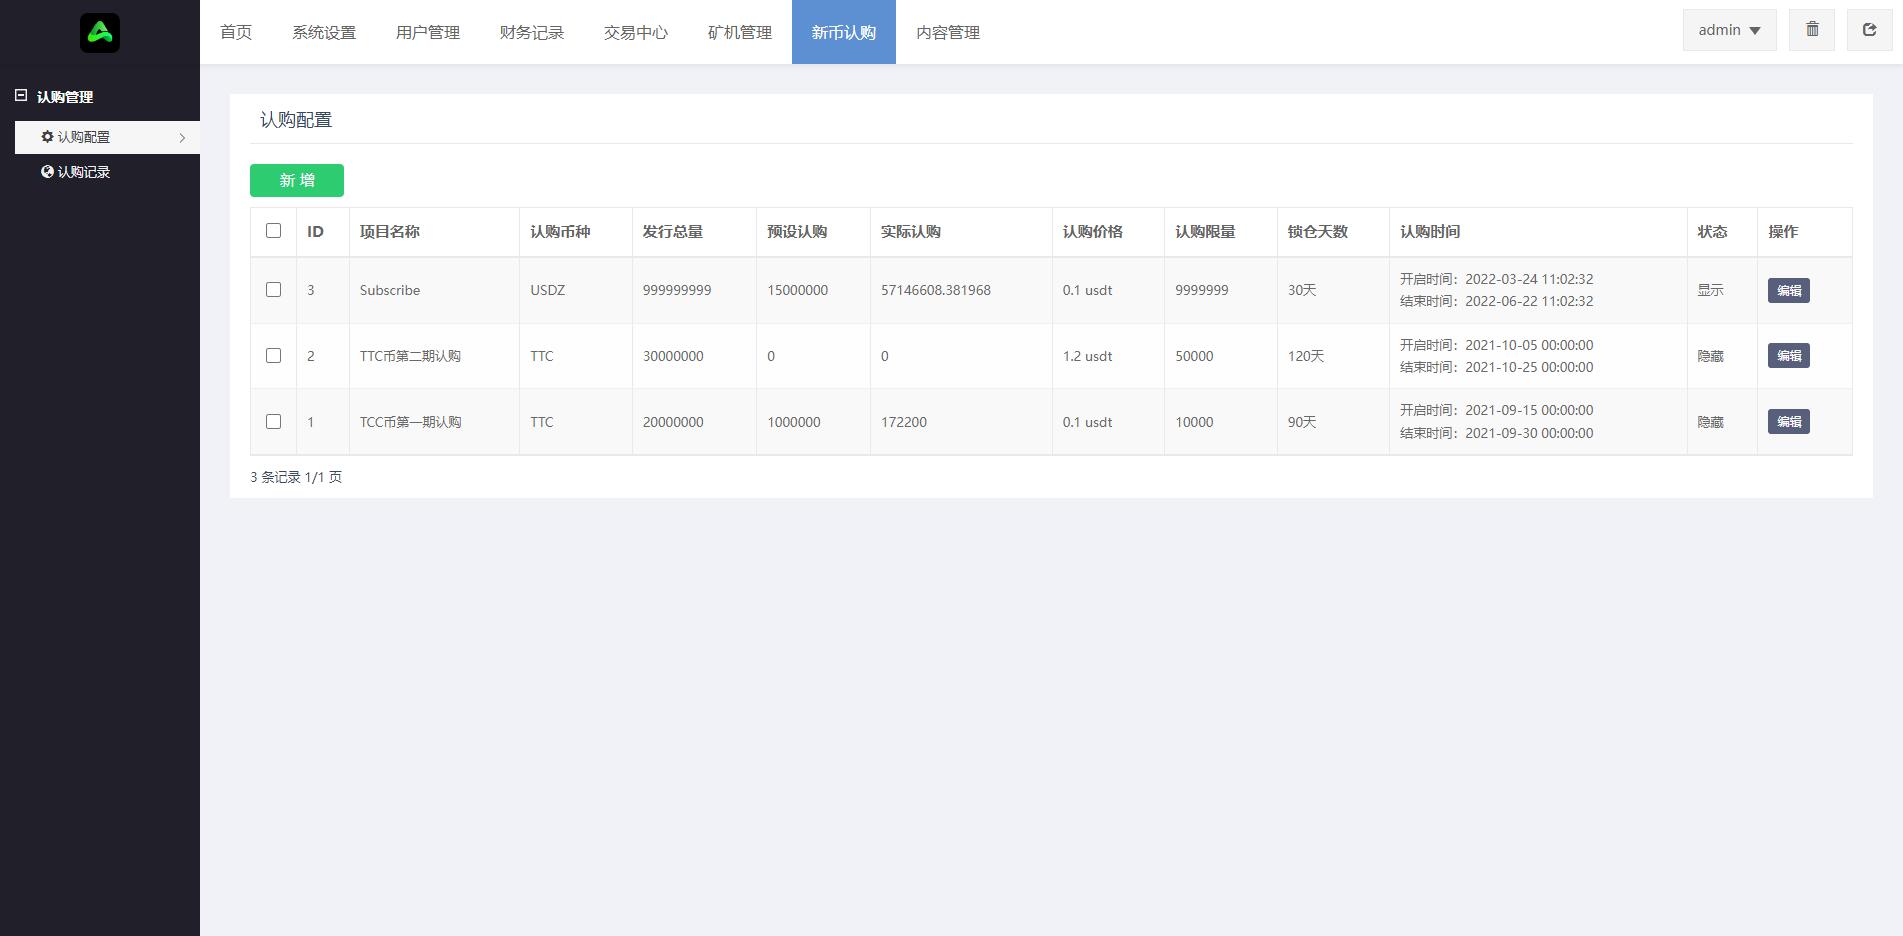Click the green triangle app logo at top left
The width and height of the screenshot is (1903, 936).
[x=99, y=32]
